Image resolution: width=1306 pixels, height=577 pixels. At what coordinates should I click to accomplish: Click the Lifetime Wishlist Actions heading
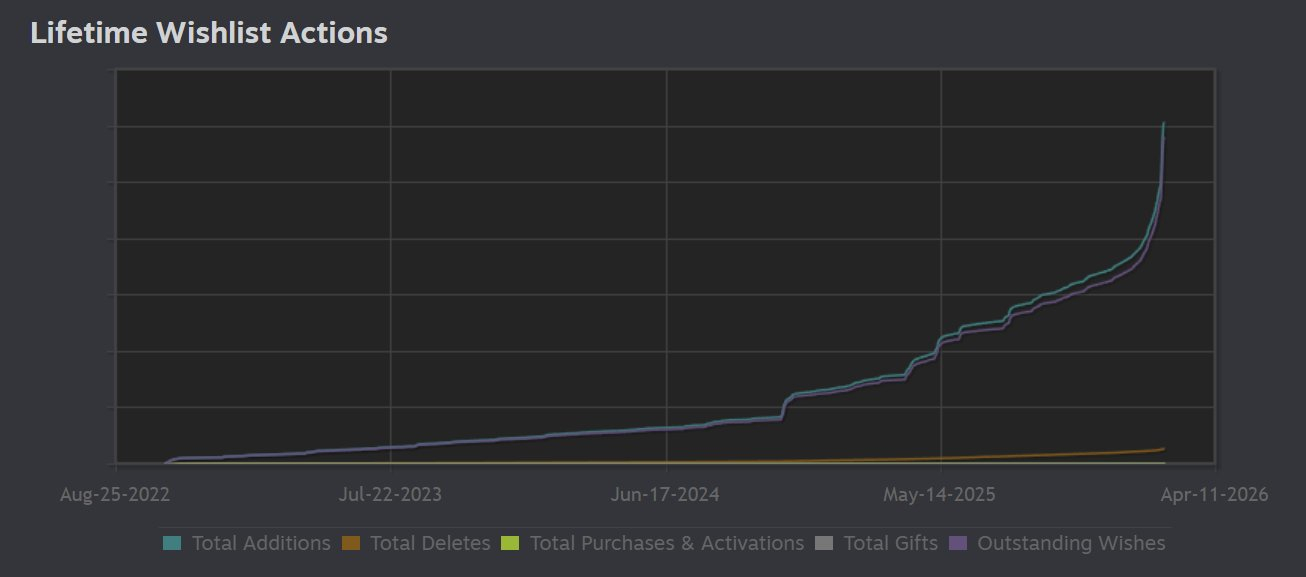(x=209, y=33)
